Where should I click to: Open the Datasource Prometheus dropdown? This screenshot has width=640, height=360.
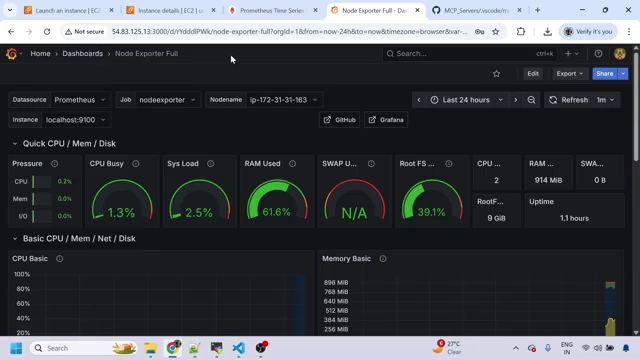click(80, 100)
